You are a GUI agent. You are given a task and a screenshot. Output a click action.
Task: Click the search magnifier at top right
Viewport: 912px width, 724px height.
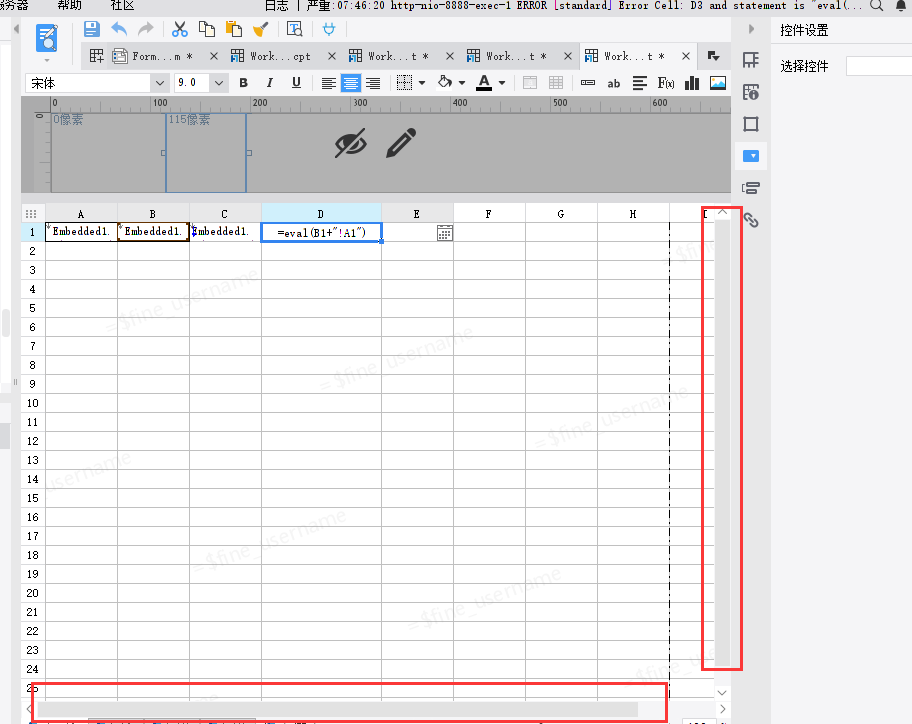(877, 6)
